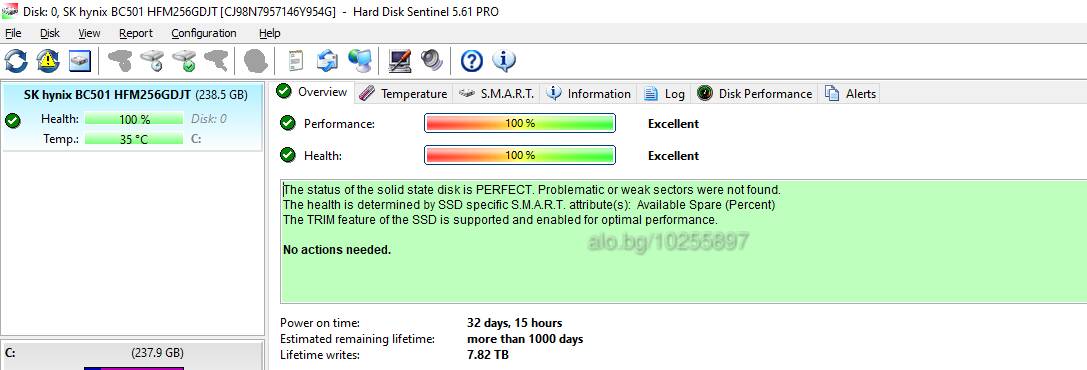1087x370 pixels.
Task: Click the blue refresh arrows toolbar icon
Action: [16, 61]
